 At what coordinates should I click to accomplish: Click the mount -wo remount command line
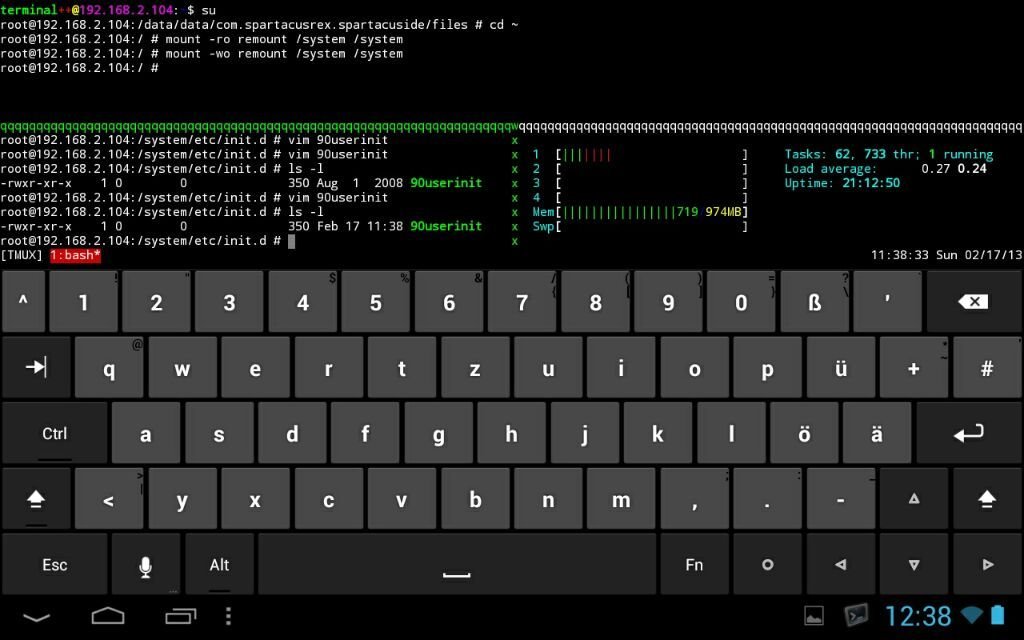[x=284, y=54]
